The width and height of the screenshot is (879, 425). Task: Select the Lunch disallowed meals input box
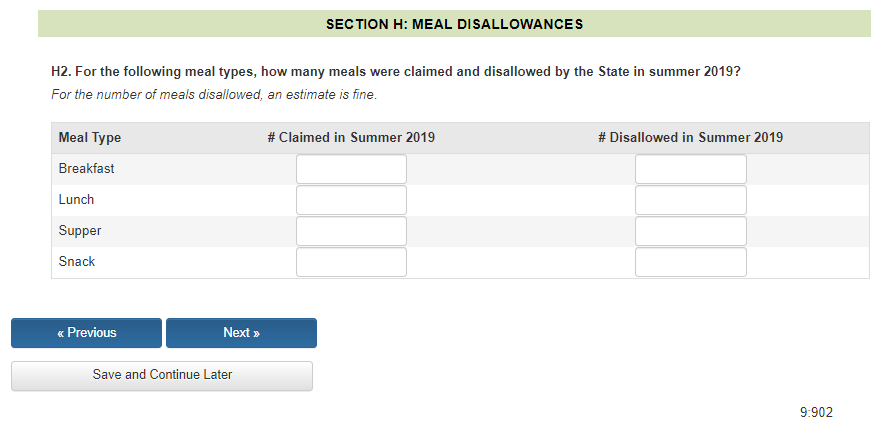pyautogui.click(x=690, y=200)
